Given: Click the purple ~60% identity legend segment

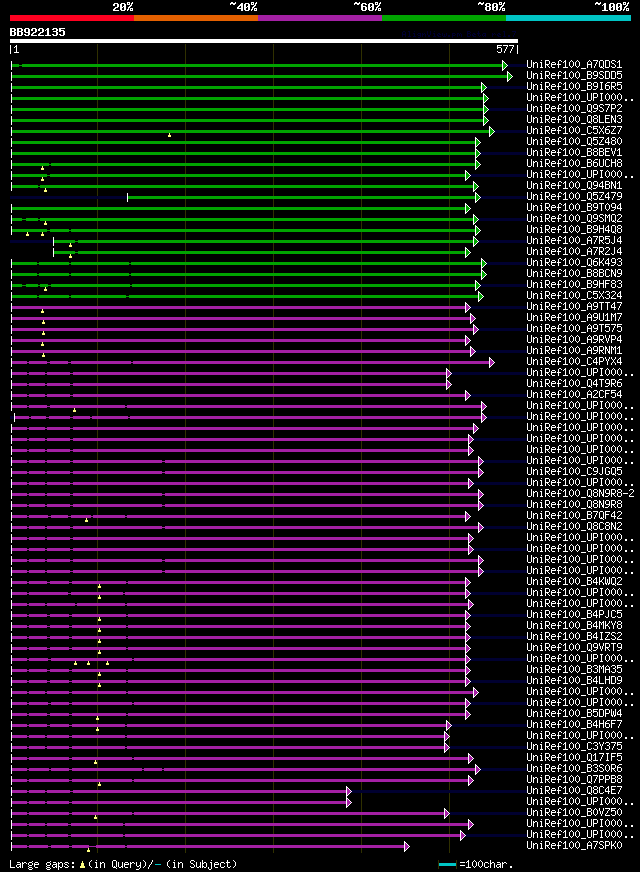Looking at the screenshot, I should pos(320,18).
